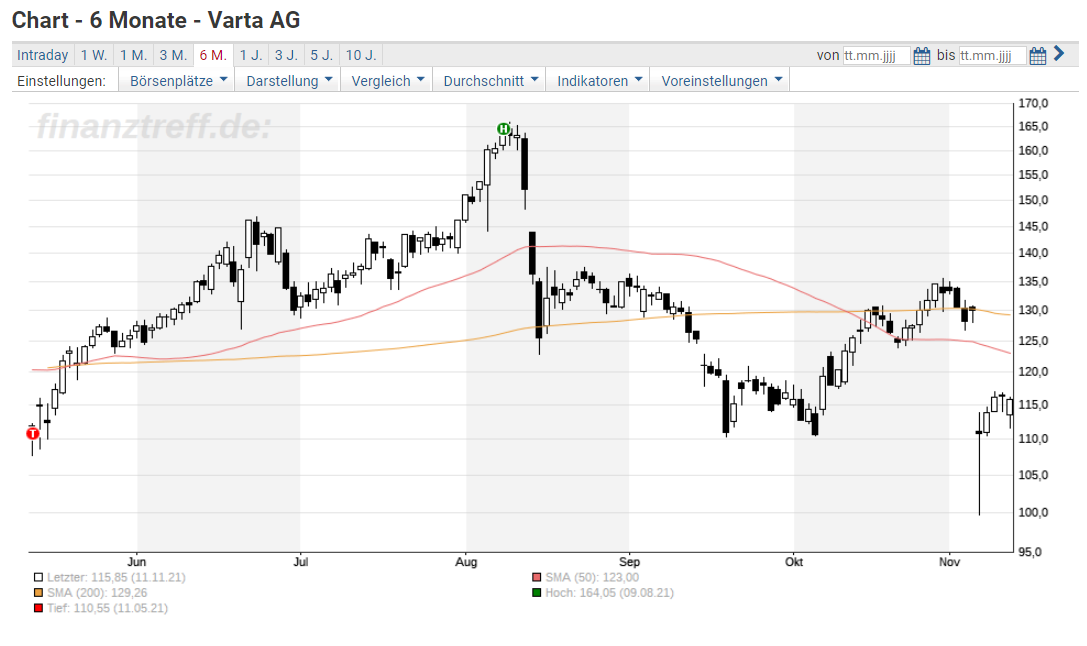Click the chart heading 'Chart - 6 Monate - Varta AG'
Screen dimensions: 1087x646
pyautogui.click(x=156, y=20)
